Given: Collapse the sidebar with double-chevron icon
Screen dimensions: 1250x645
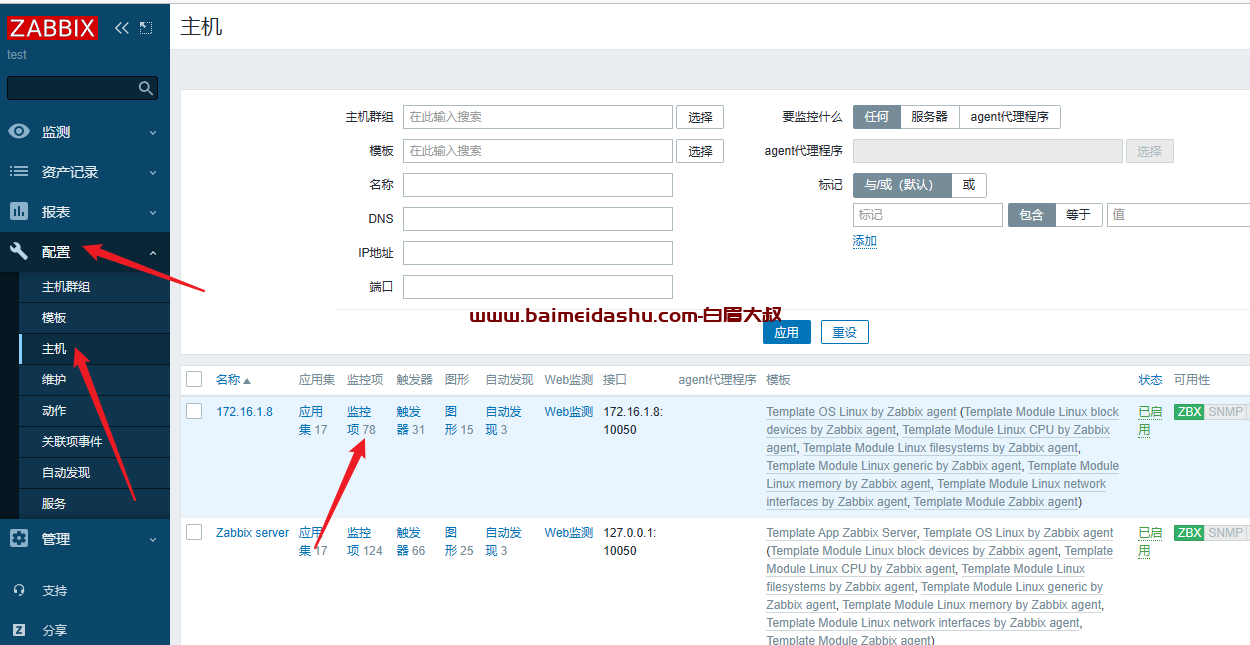Looking at the screenshot, I should coord(122,28).
